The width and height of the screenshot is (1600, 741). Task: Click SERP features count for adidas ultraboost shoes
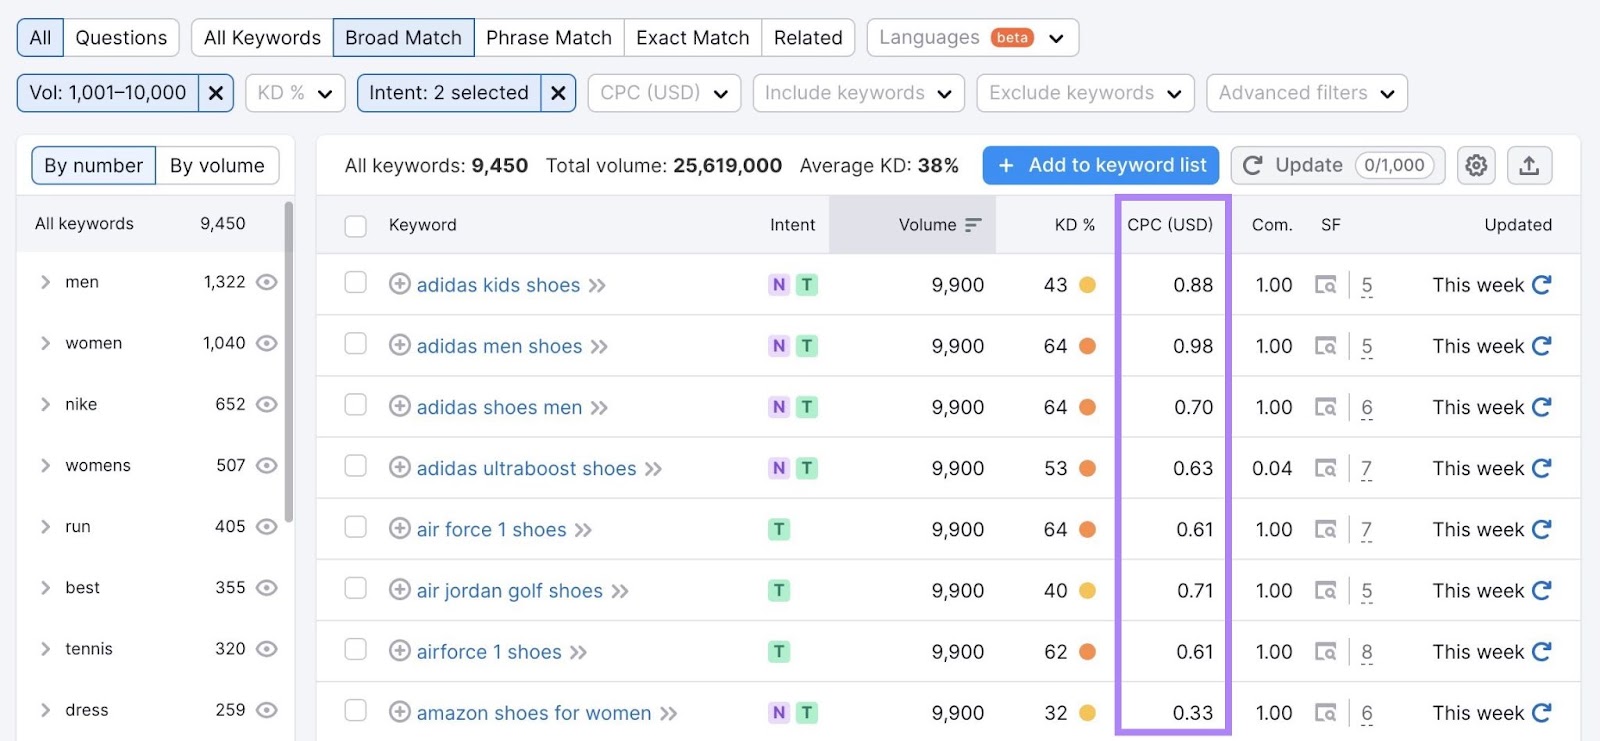[1367, 468]
